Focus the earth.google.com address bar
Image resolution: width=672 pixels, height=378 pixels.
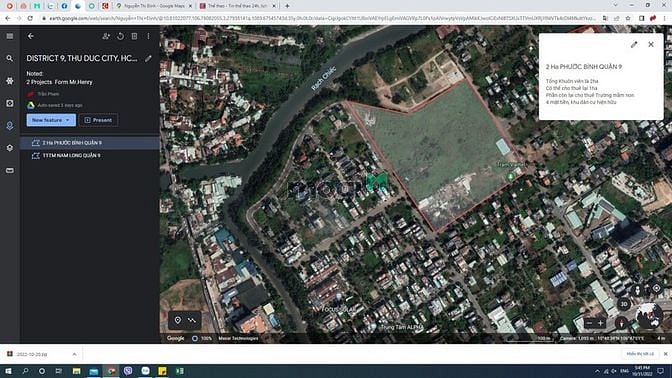click(321, 18)
